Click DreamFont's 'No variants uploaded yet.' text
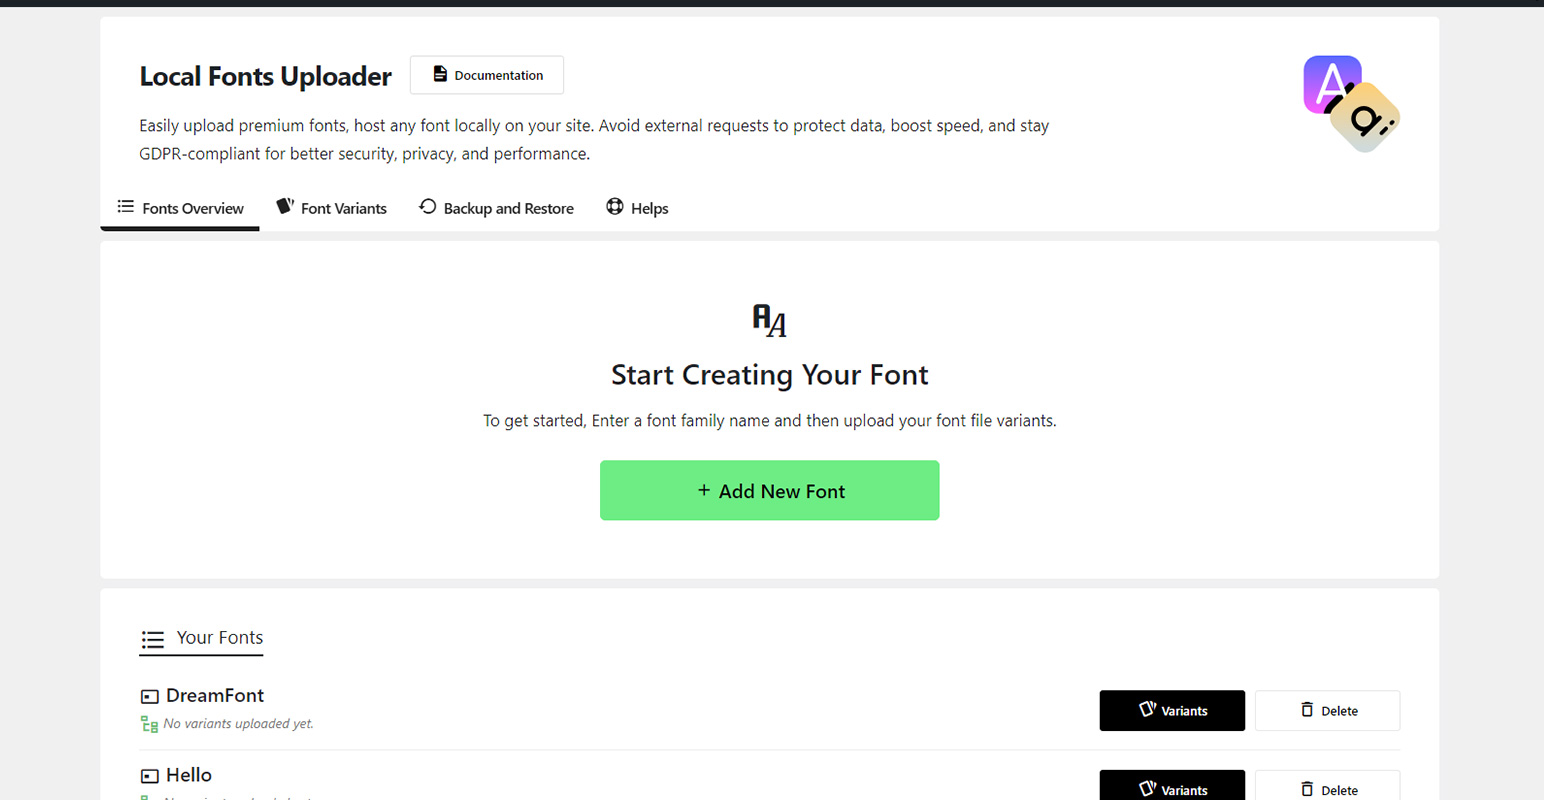This screenshot has width=1544, height=800. 239,724
